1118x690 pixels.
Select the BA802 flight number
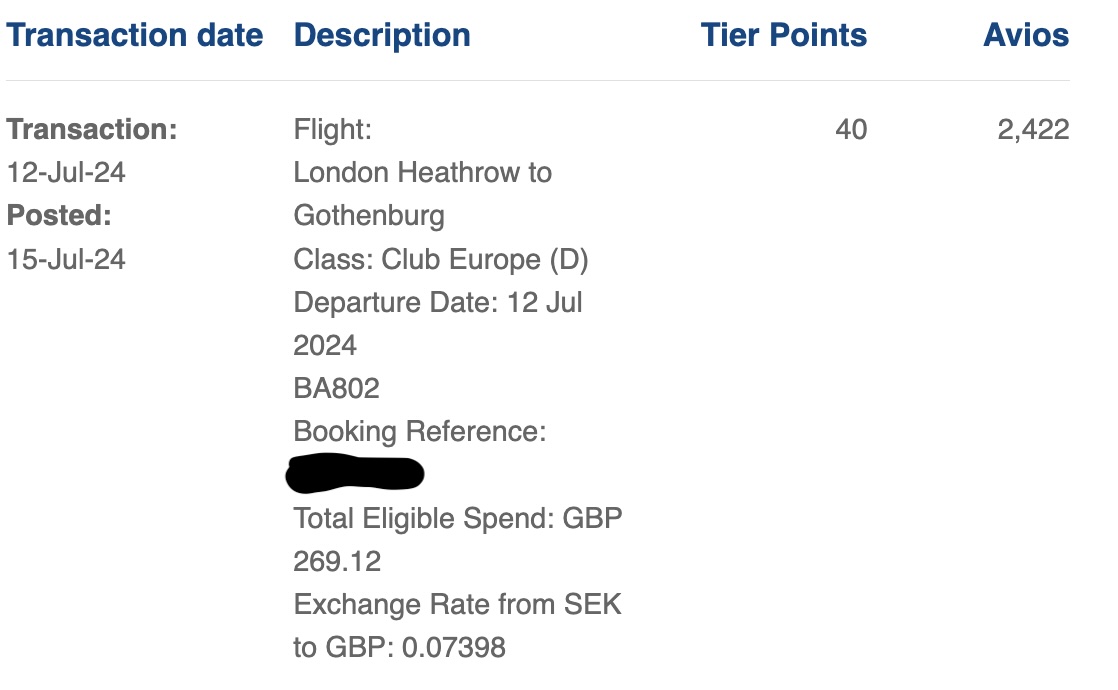click(336, 388)
